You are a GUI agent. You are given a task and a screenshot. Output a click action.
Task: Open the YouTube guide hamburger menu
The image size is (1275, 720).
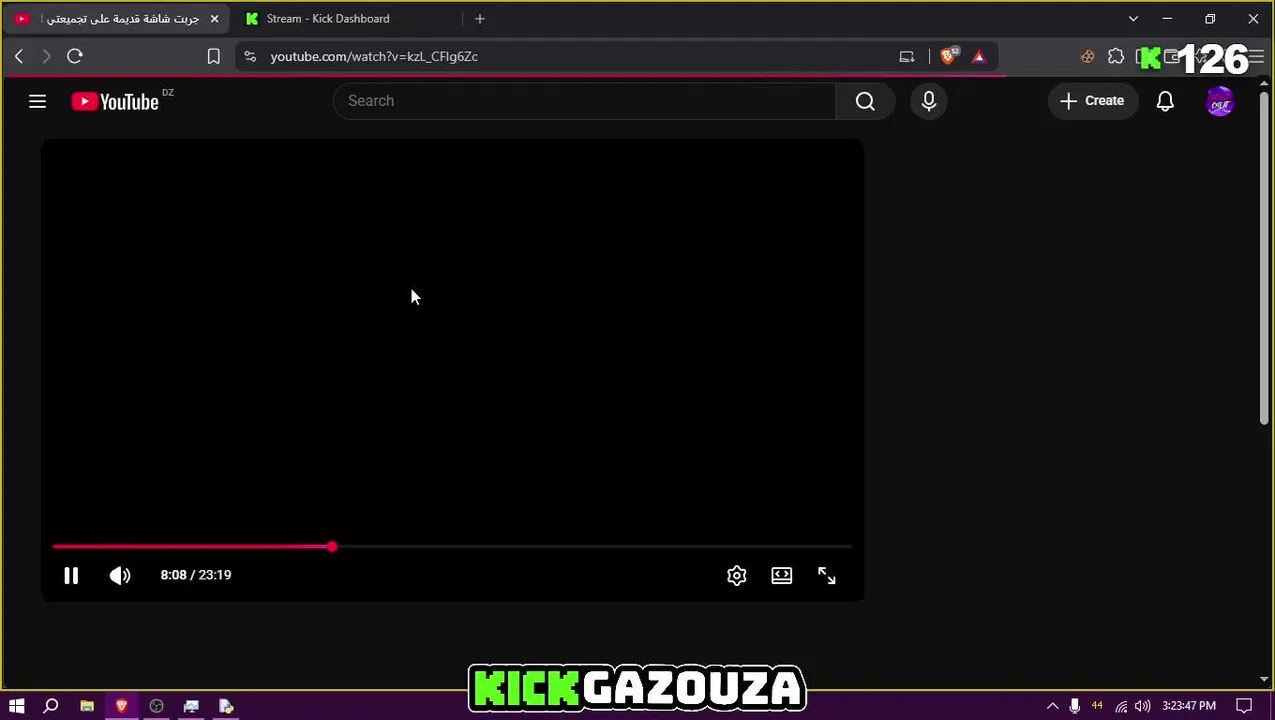click(37, 101)
